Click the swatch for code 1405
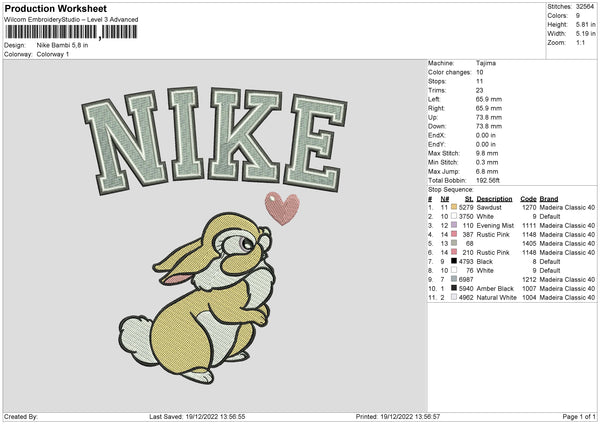This screenshot has width=600, height=424. tap(454, 243)
